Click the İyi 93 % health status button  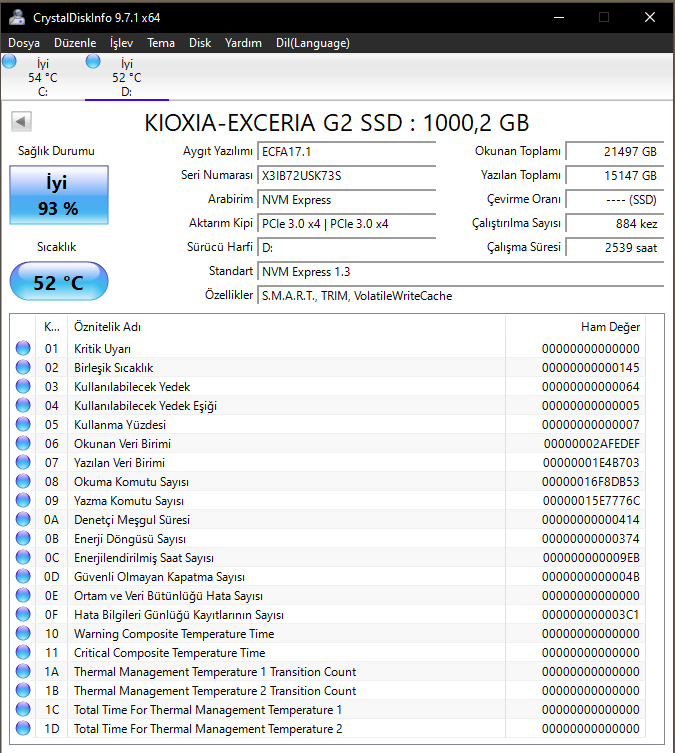point(59,195)
